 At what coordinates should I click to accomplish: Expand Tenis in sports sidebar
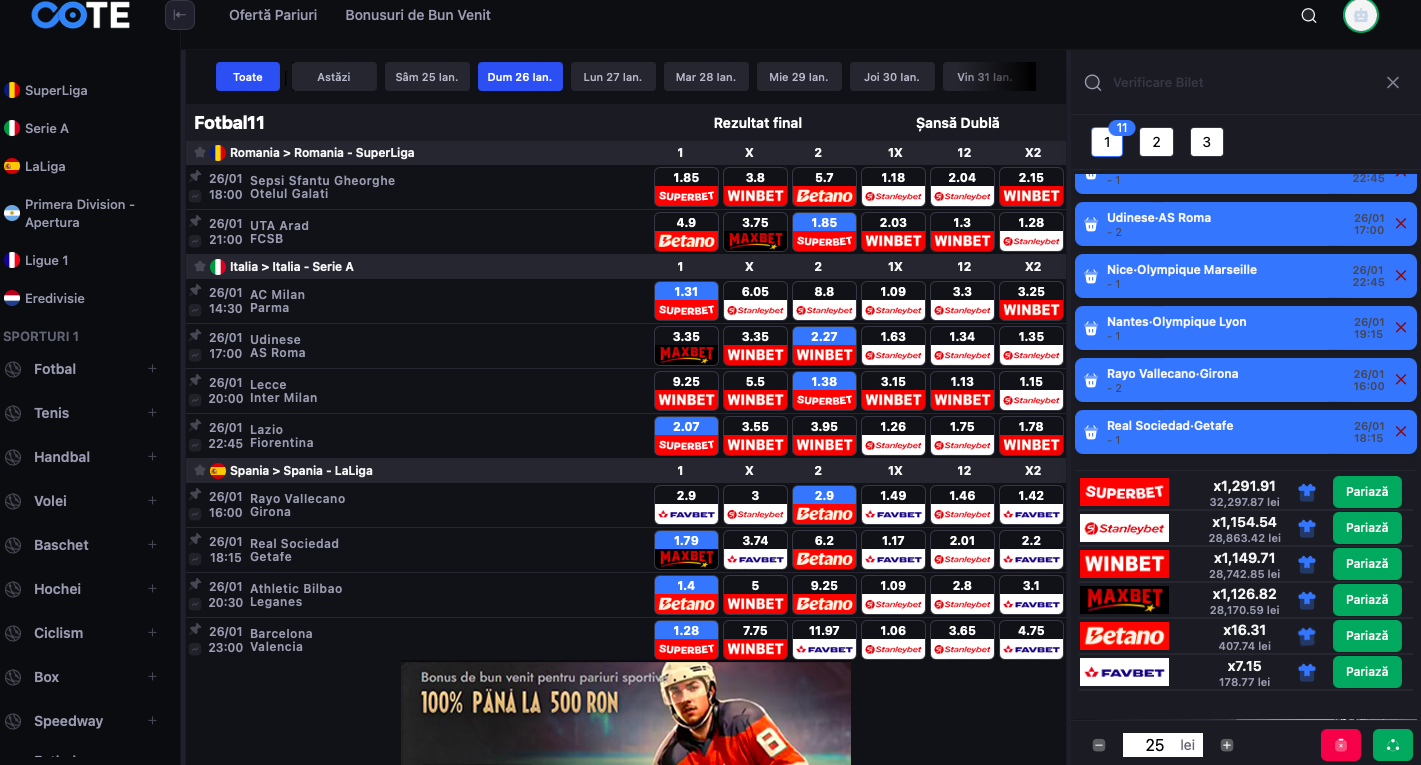pos(152,413)
